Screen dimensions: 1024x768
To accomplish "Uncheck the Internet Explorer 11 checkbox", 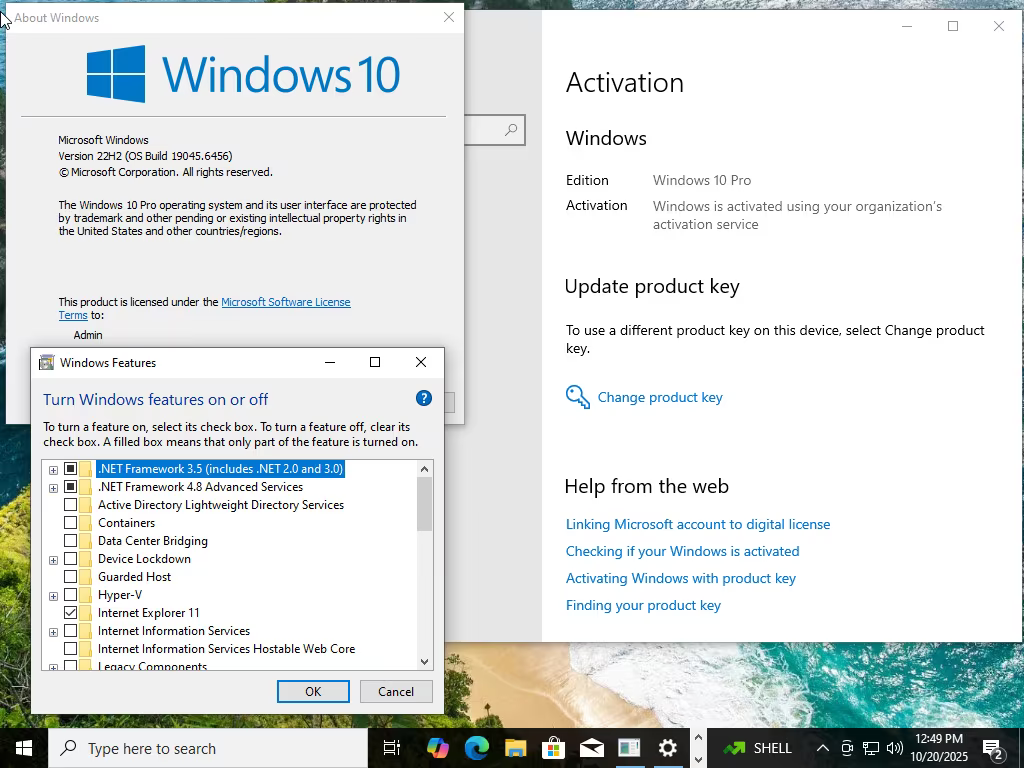I will [x=71, y=613].
